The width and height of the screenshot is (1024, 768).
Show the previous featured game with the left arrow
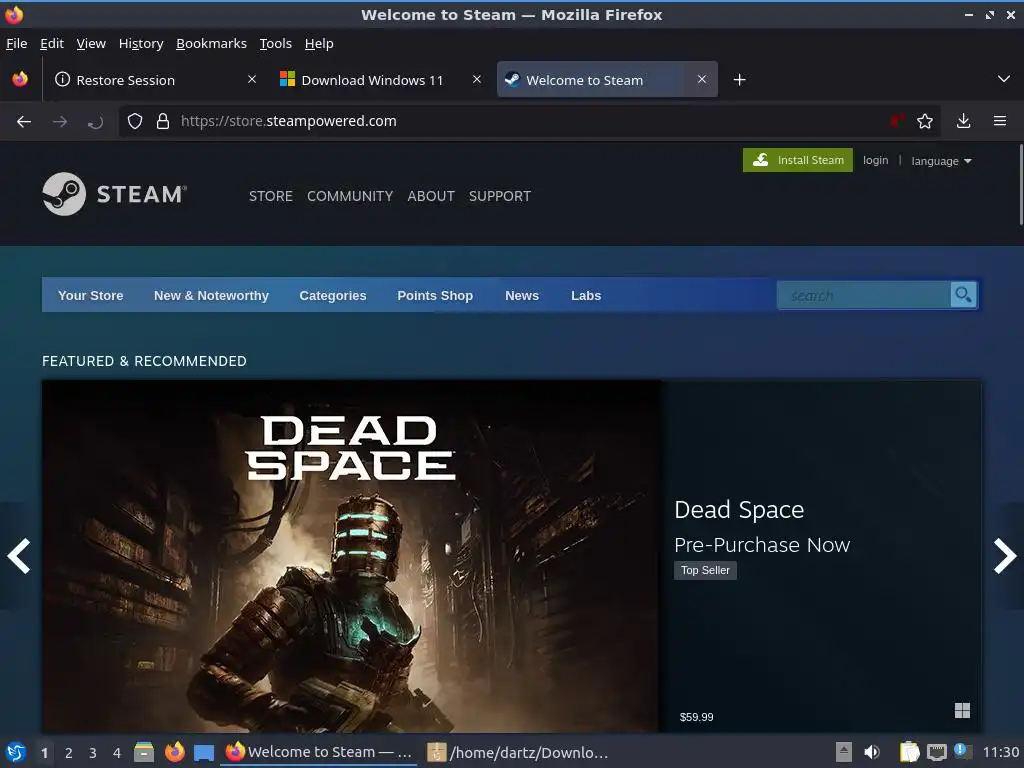click(x=18, y=556)
